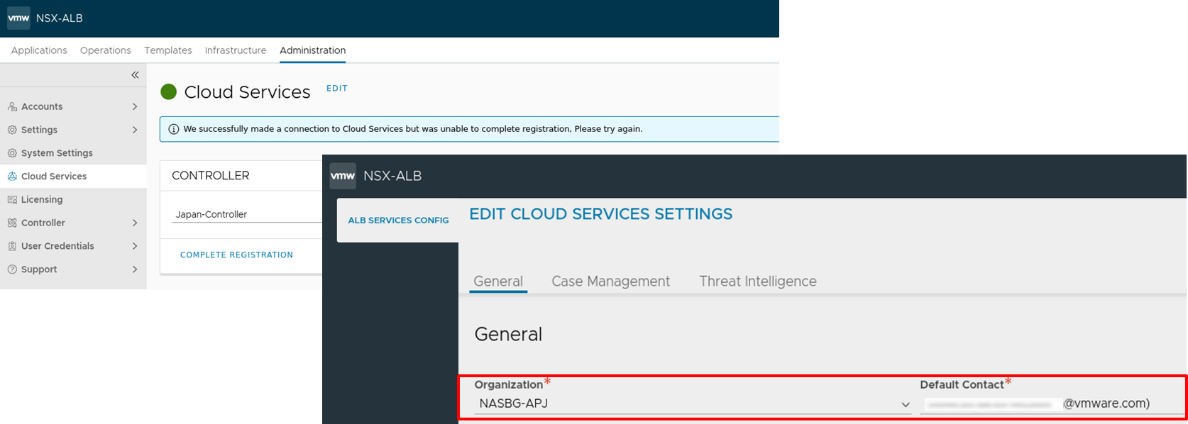
Task: Click the EDIT link beside Cloud Services
Action: point(337,89)
